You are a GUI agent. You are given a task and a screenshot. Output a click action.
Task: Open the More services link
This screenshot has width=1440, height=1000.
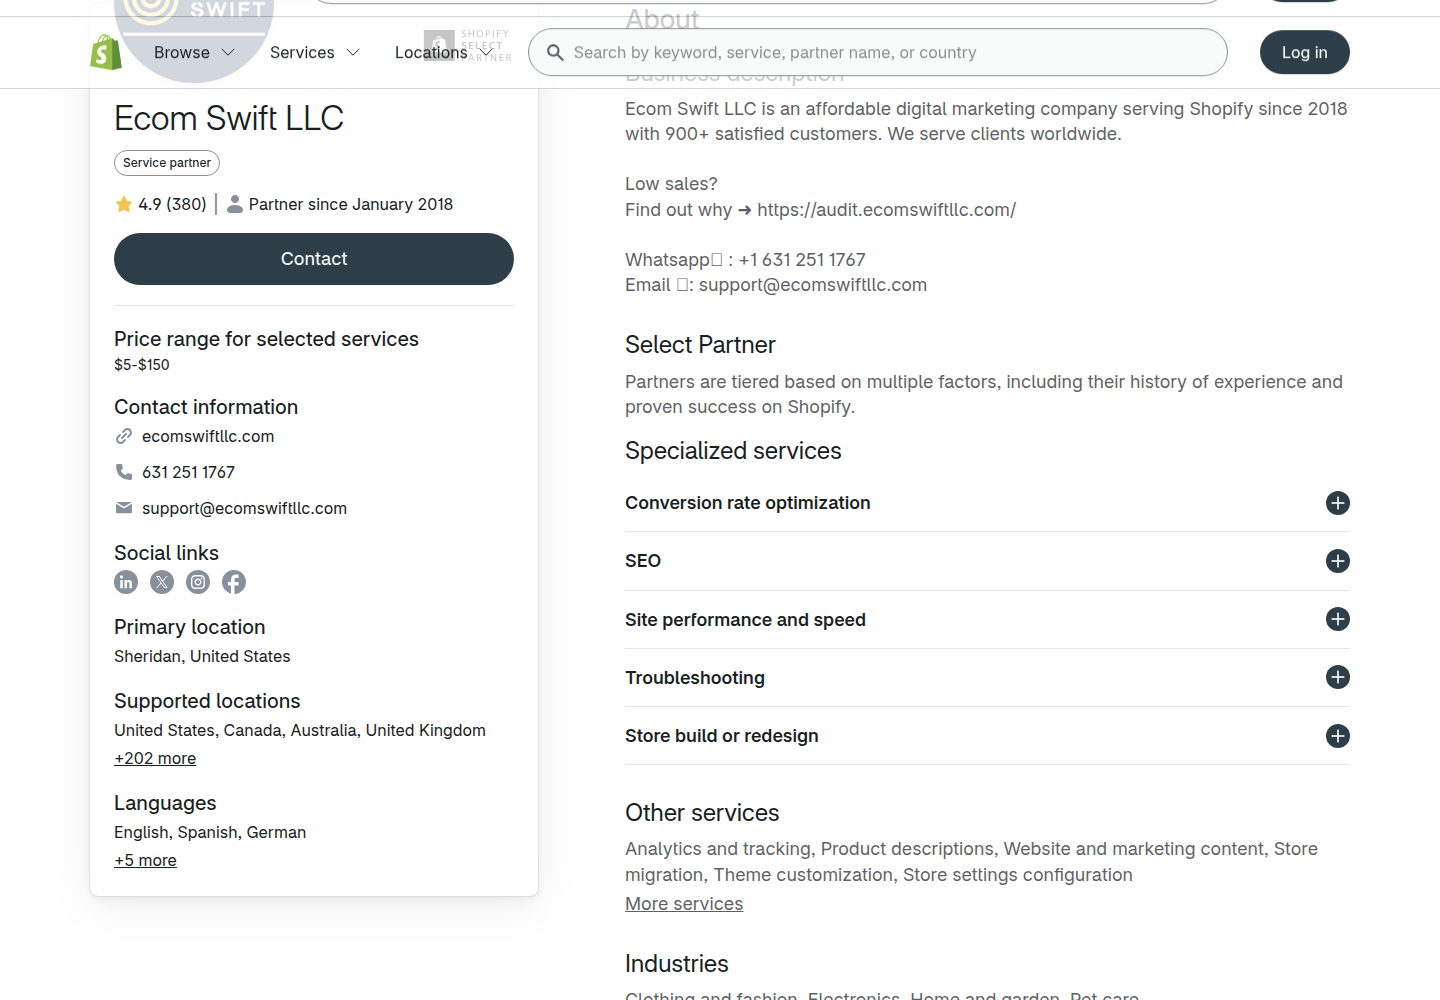[684, 904]
